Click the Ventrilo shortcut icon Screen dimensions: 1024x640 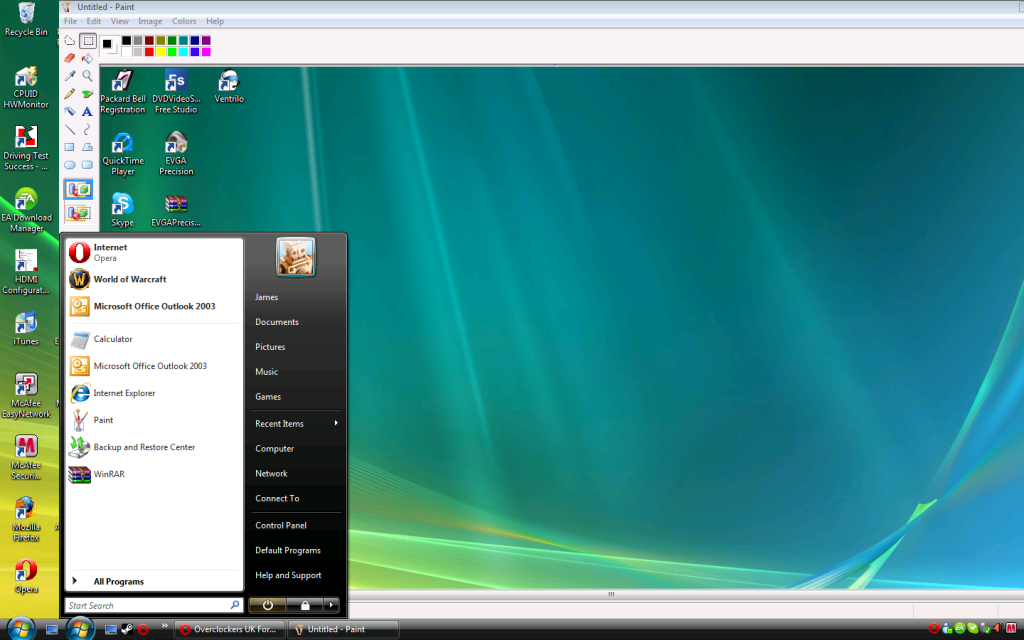tap(229, 86)
